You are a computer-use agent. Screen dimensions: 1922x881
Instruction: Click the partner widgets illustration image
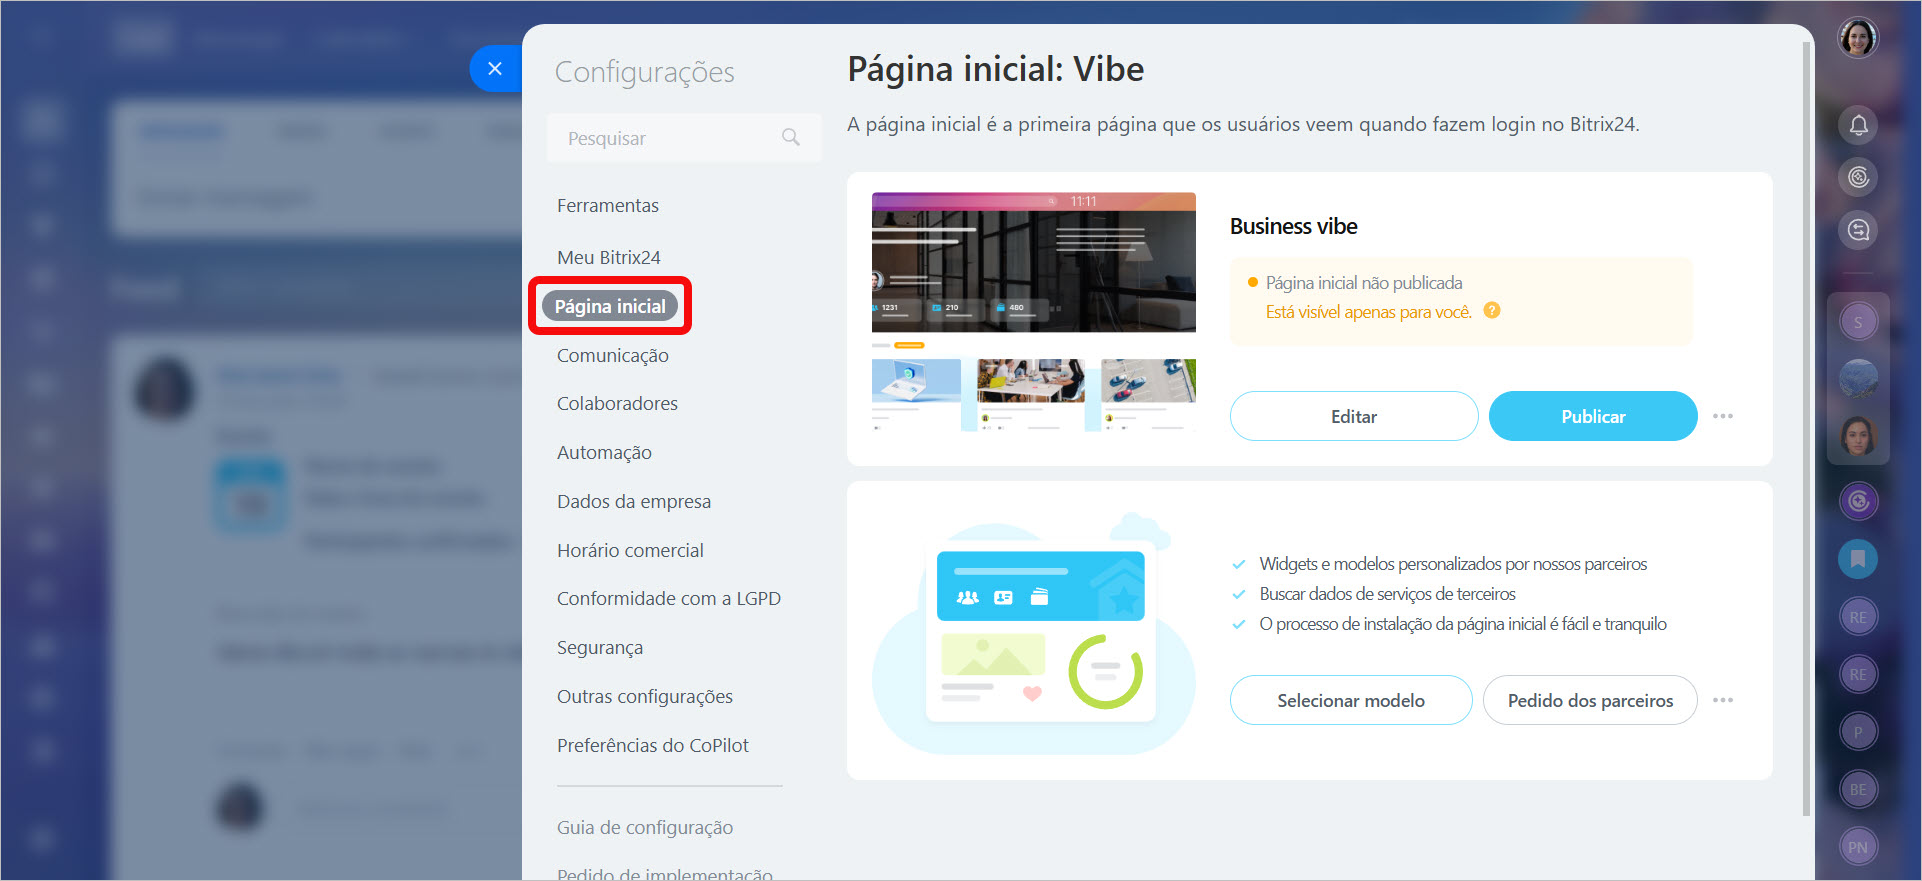pos(1034,633)
